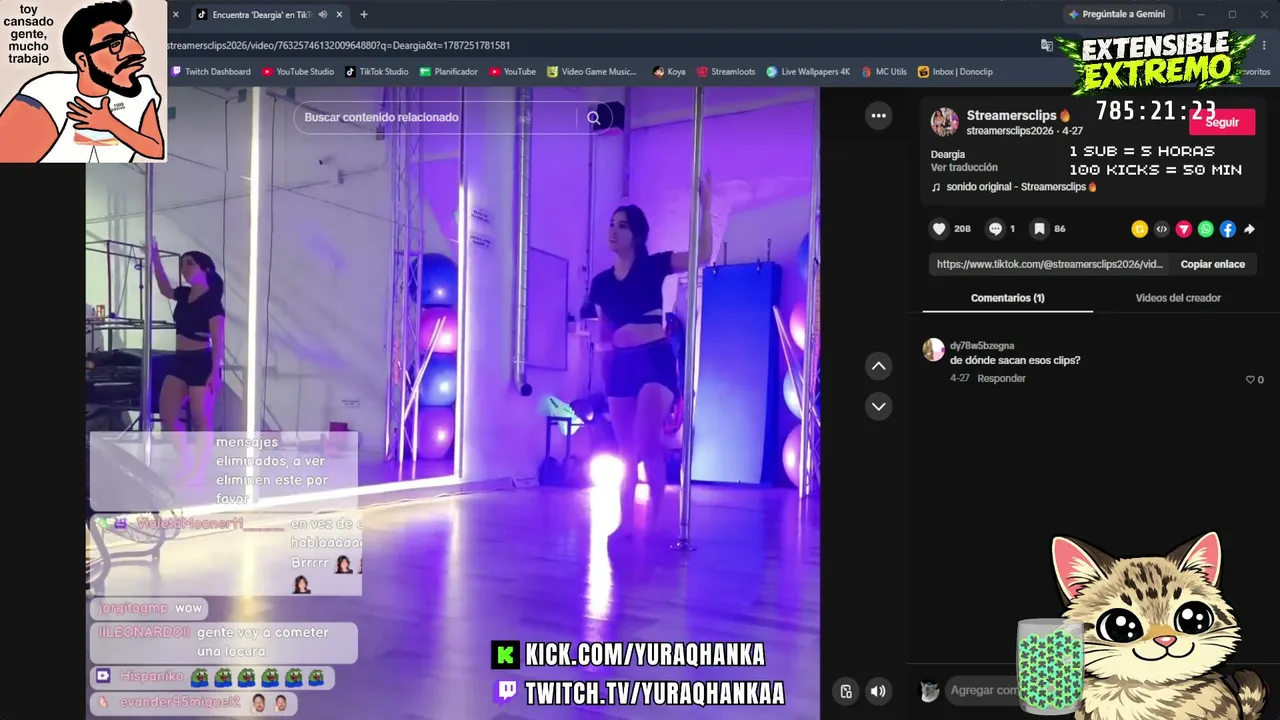Click commenter name dy78w5bzegna
This screenshot has width=1280, height=720.
[x=982, y=345]
